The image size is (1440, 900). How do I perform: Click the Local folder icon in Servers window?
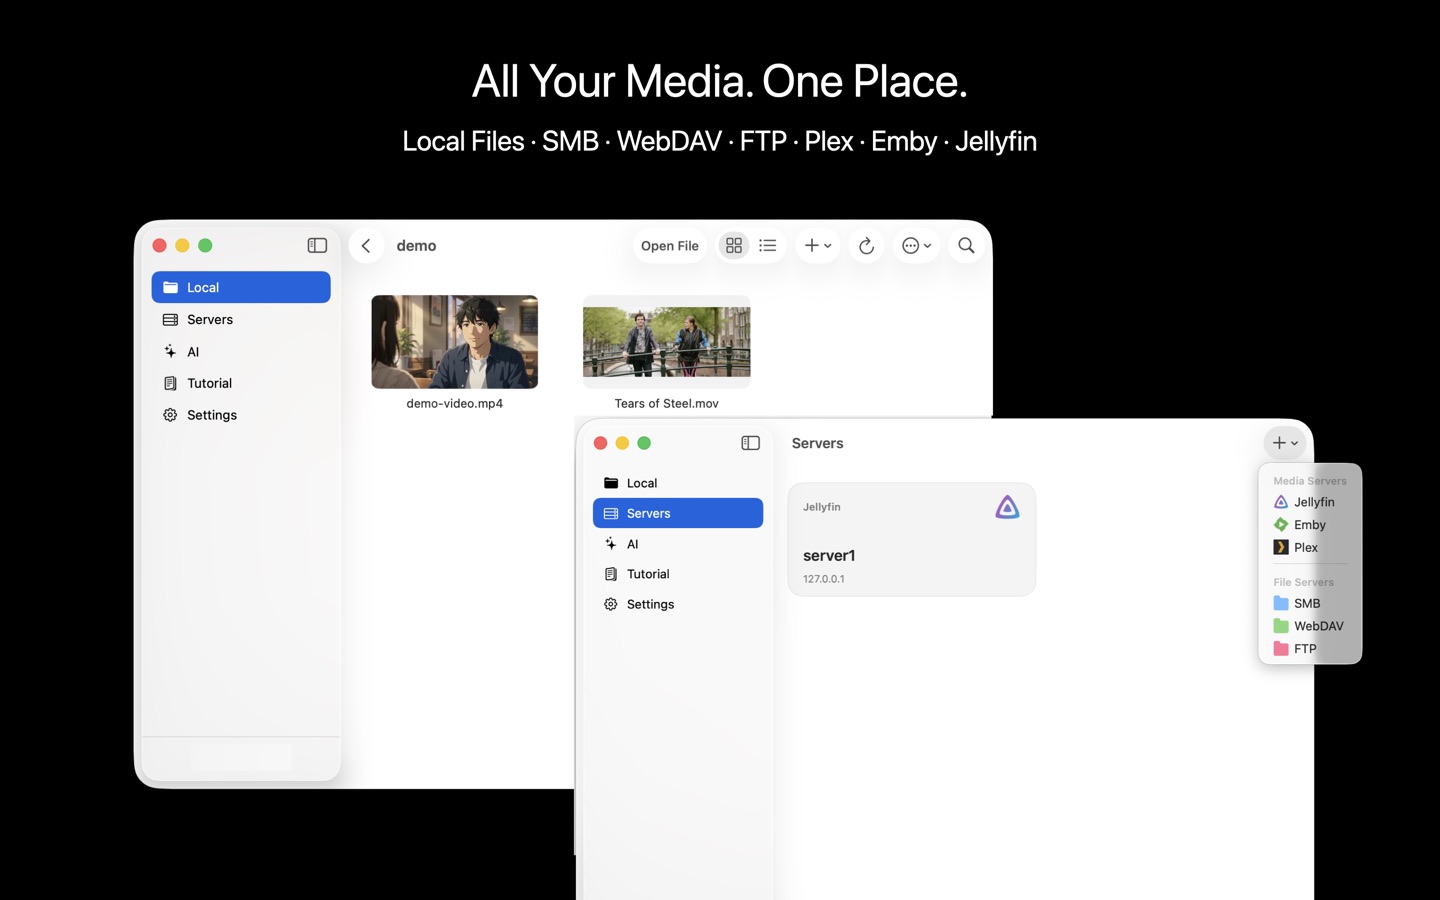click(611, 483)
